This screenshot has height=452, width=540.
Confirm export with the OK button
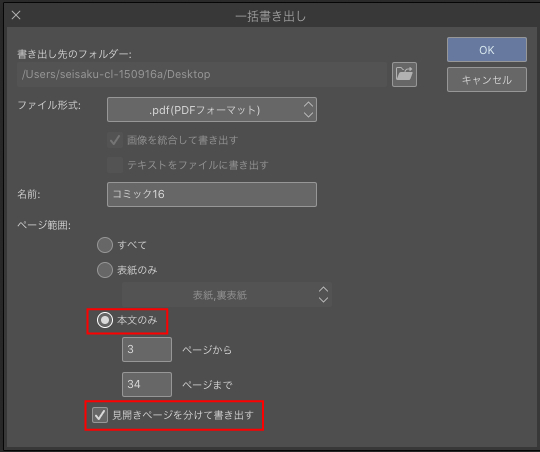coord(487,50)
